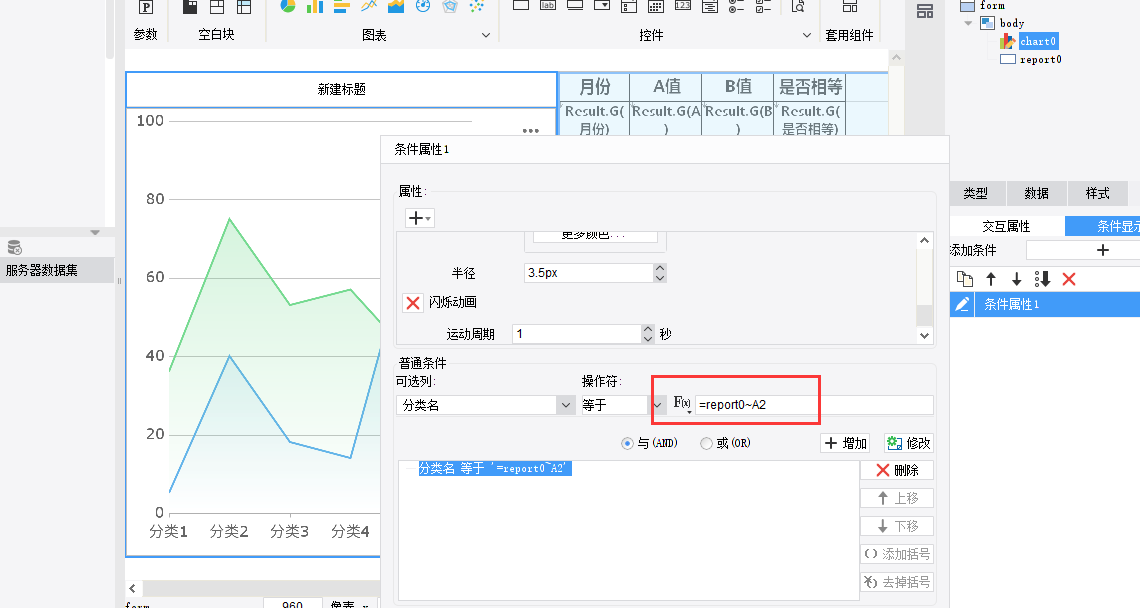Add the radio button group widget
The width and height of the screenshot is (1140, 608).
736,7
